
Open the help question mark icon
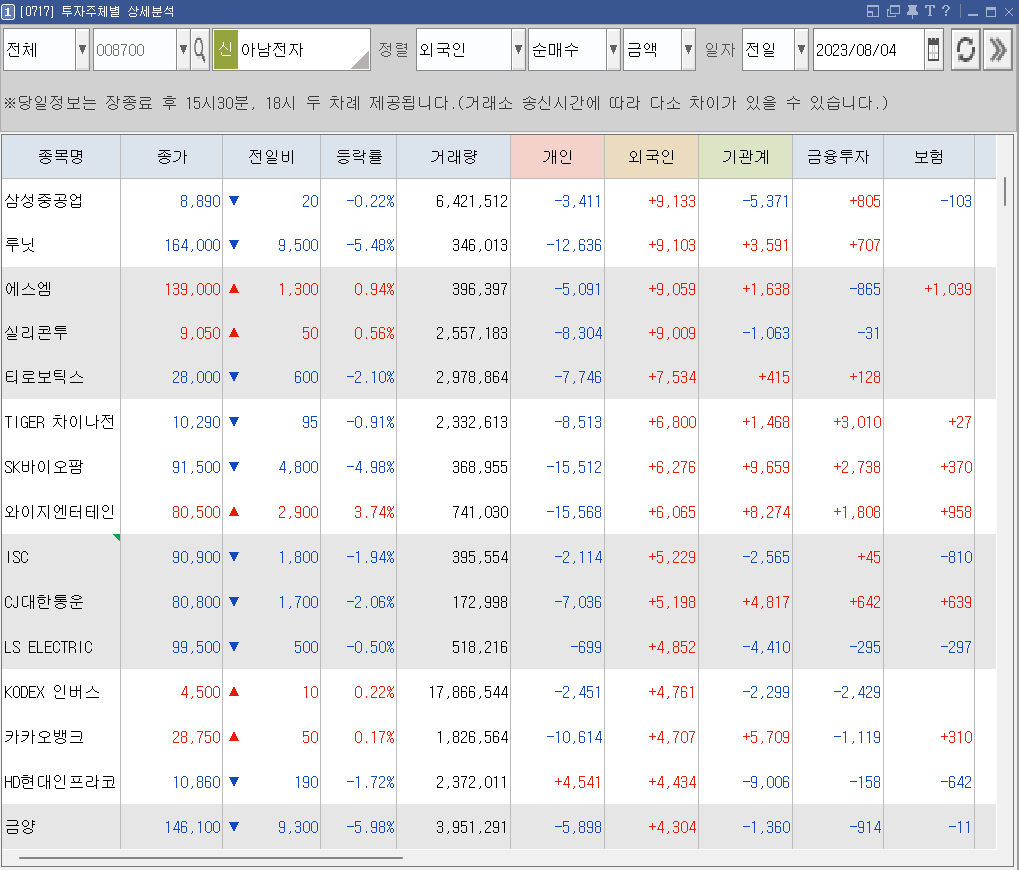(946, 11)
